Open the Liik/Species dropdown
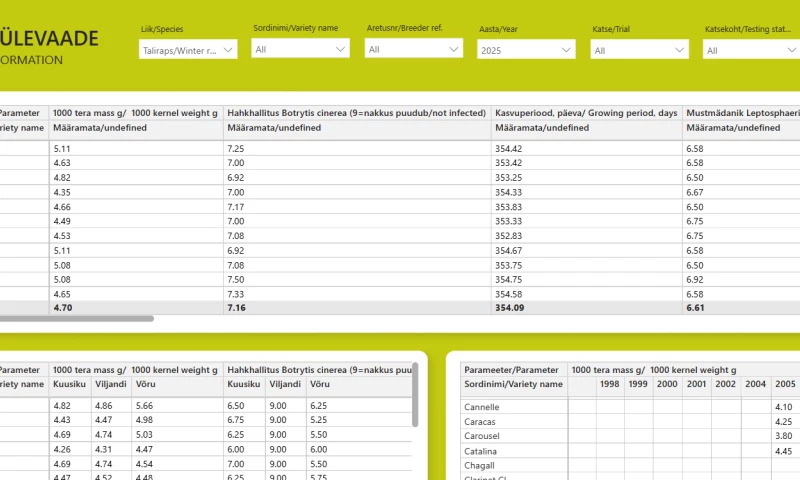Viewport: 800px width, 480px height. coord(188,50)
